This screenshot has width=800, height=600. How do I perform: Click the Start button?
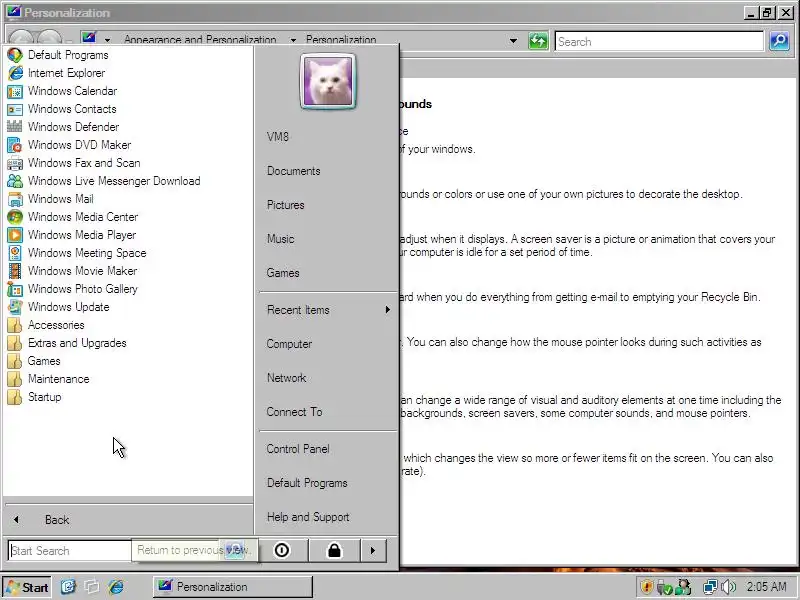tap(27, 587)
